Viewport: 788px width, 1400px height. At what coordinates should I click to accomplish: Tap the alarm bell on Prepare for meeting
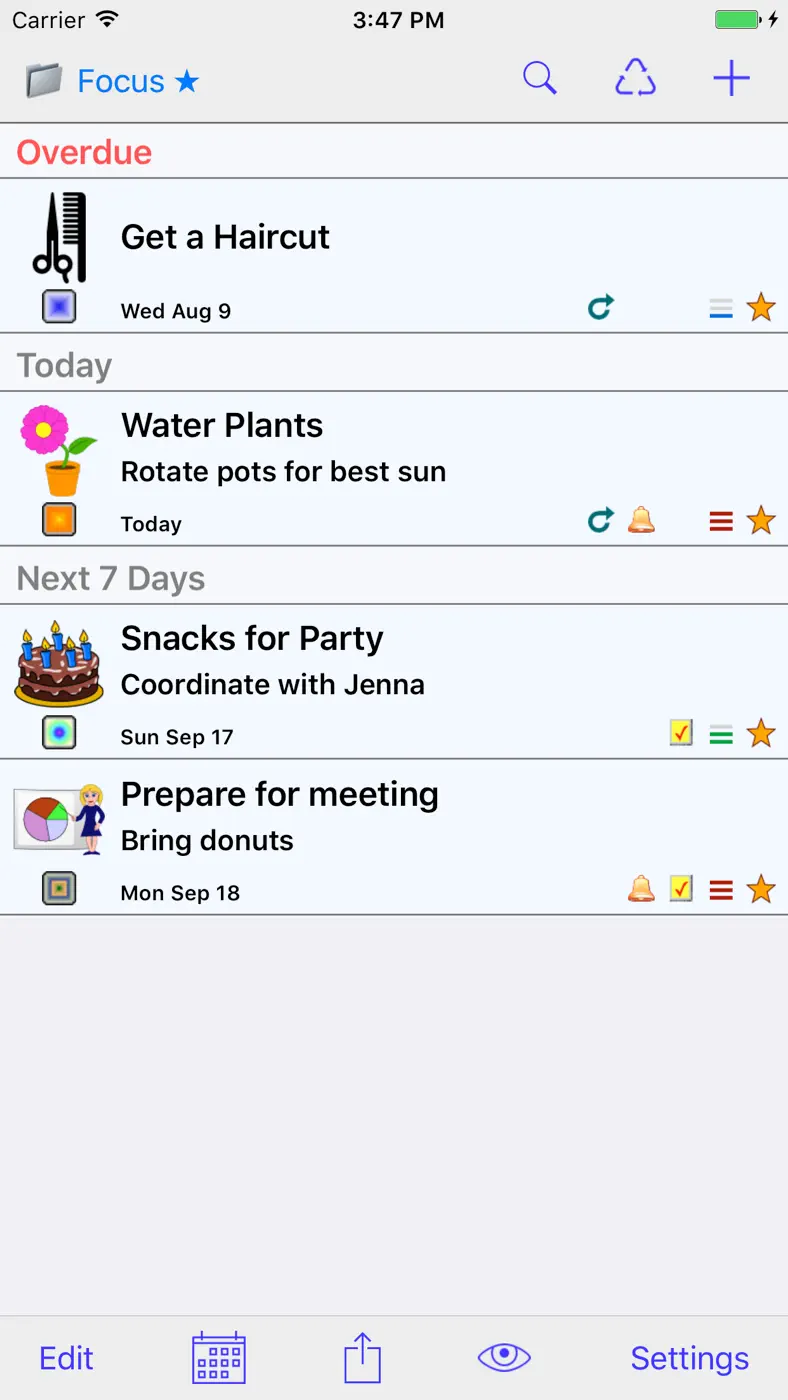641,888
